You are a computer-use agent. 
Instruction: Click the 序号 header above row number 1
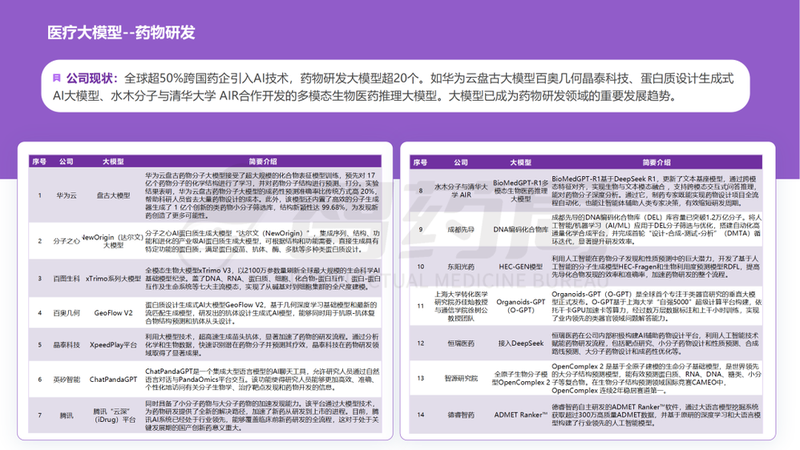[x=39, y=161]
